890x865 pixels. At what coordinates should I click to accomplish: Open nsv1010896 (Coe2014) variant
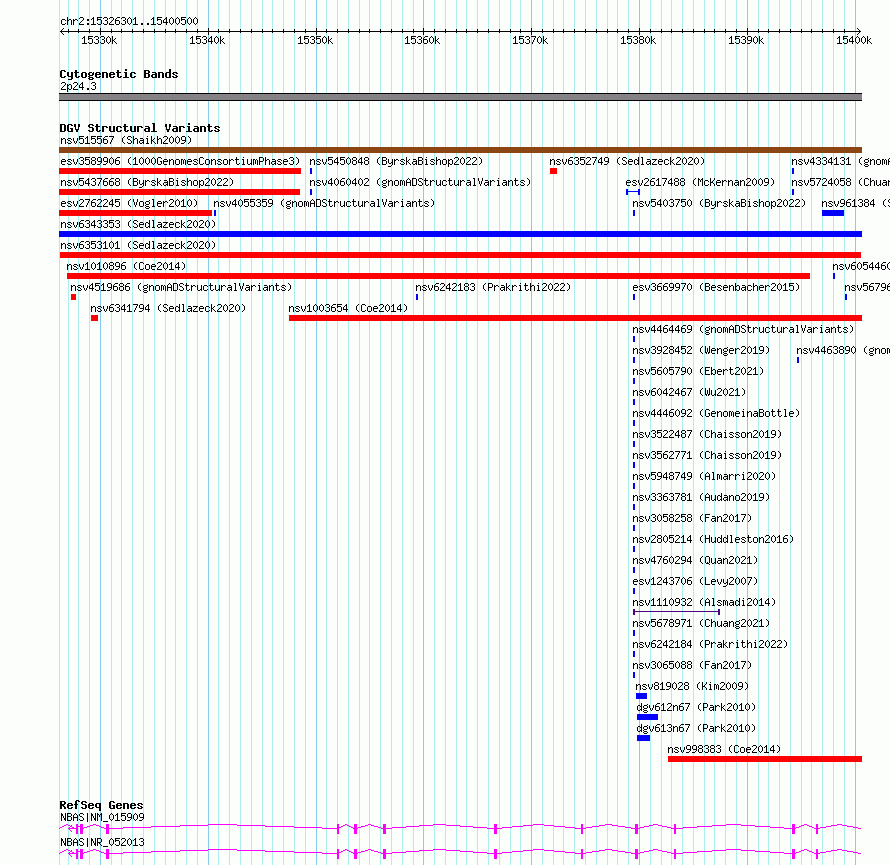[126, 266]
